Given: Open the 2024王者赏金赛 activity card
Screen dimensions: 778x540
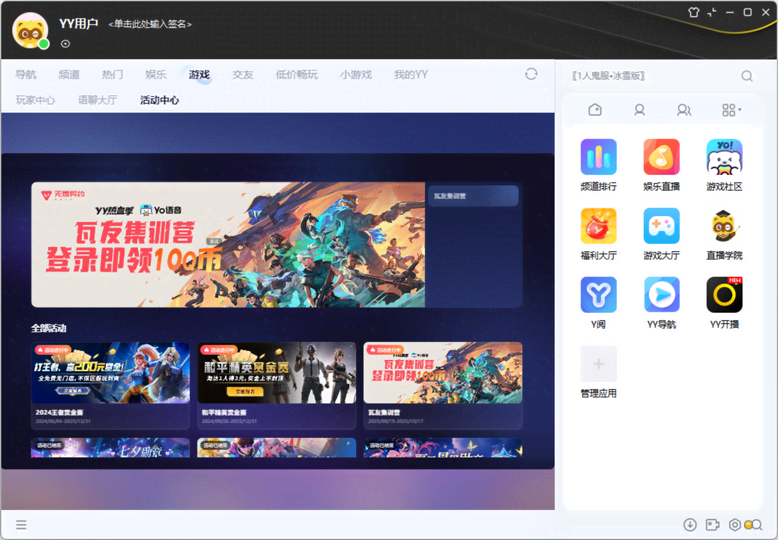Looking at the screenshot, I should pos(110,385).
